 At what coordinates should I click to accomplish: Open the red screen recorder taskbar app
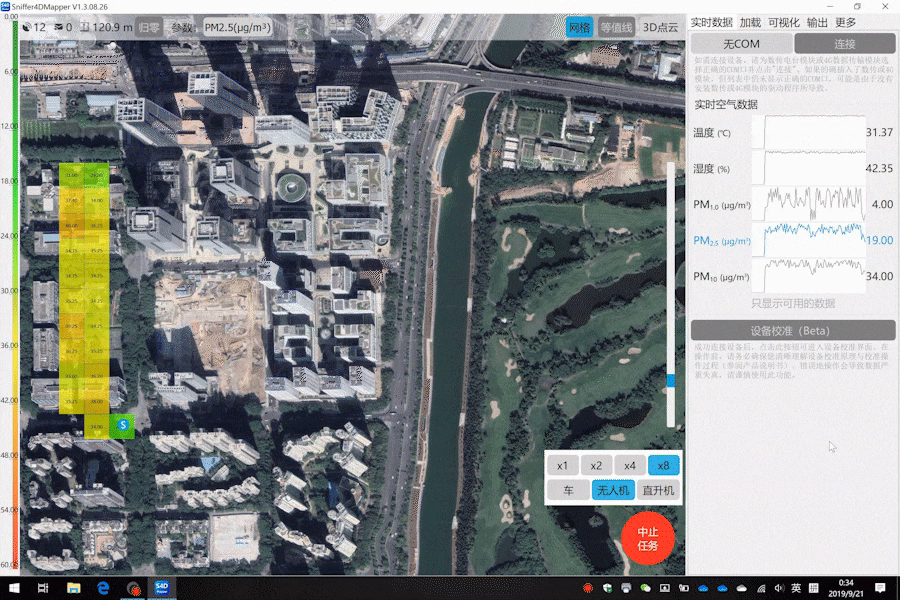[x=133, y=589]
